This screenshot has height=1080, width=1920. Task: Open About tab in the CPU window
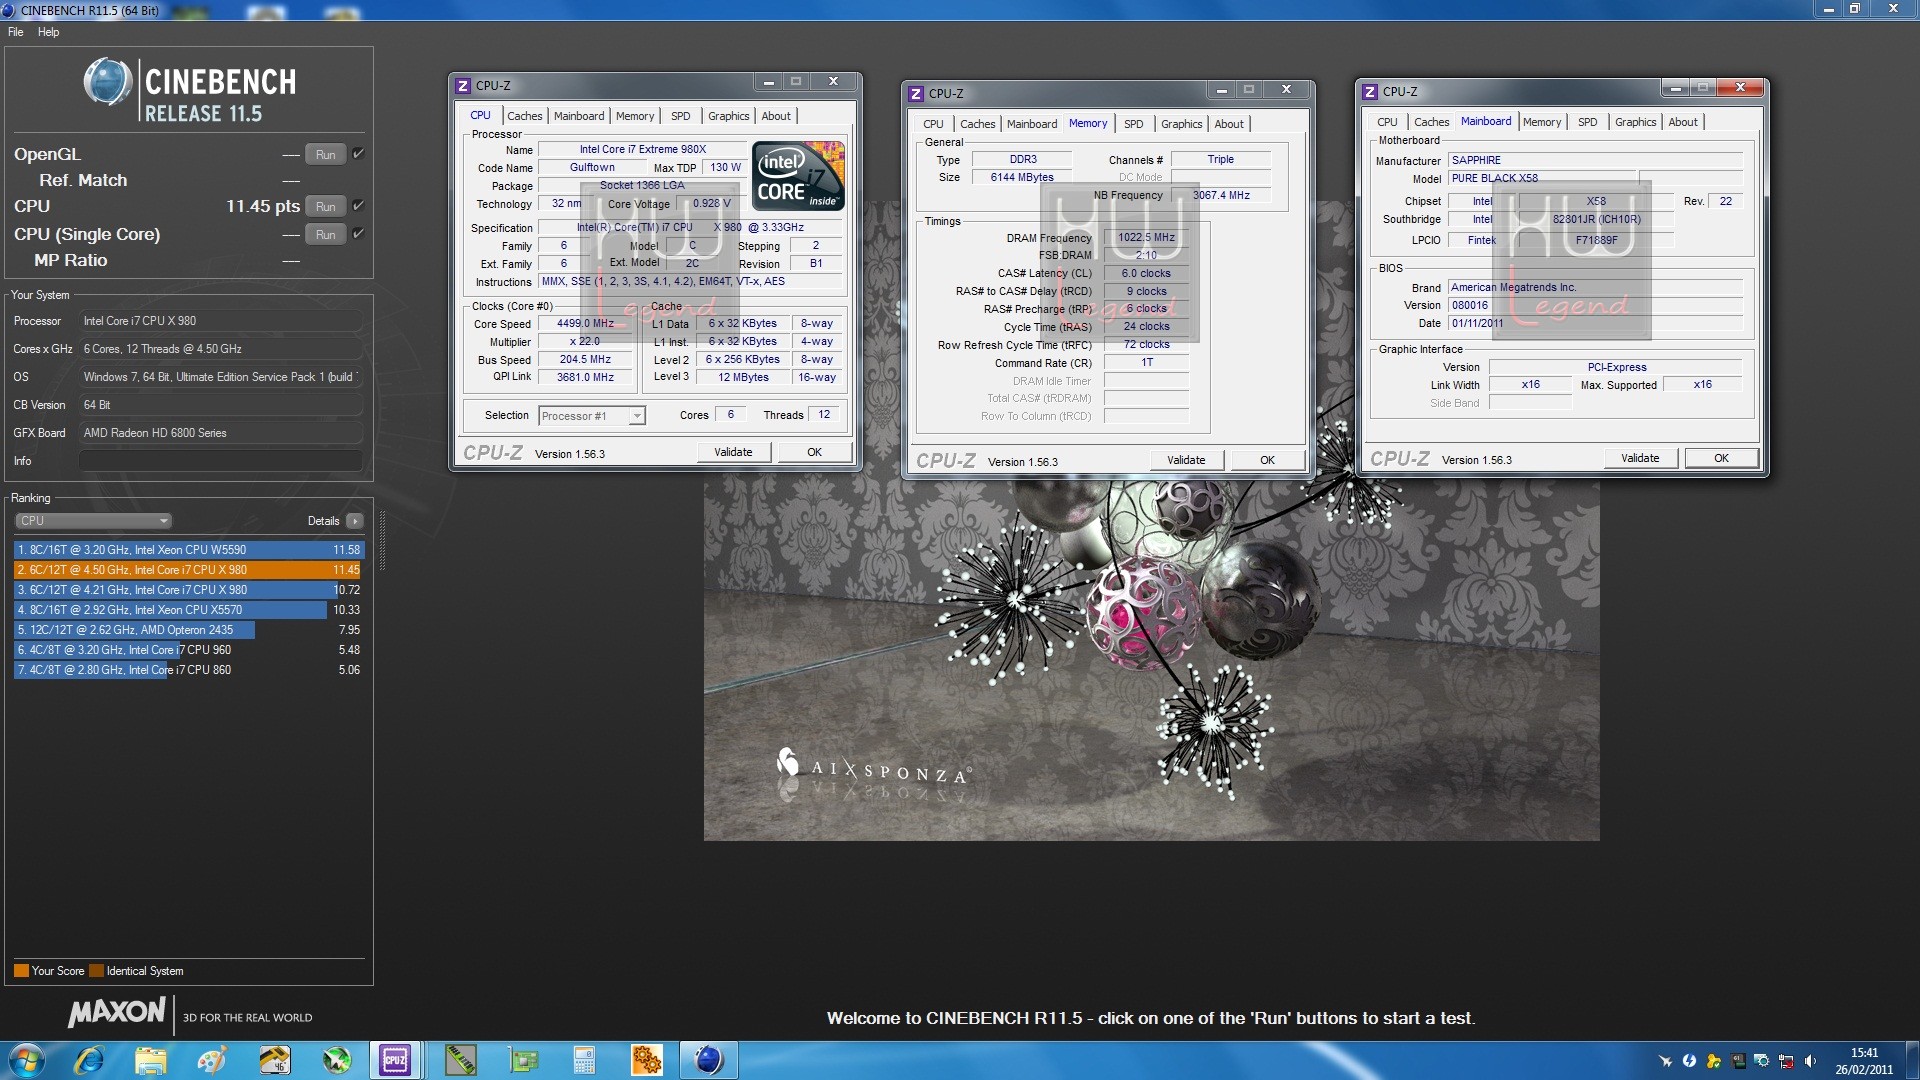coord(776,116)
